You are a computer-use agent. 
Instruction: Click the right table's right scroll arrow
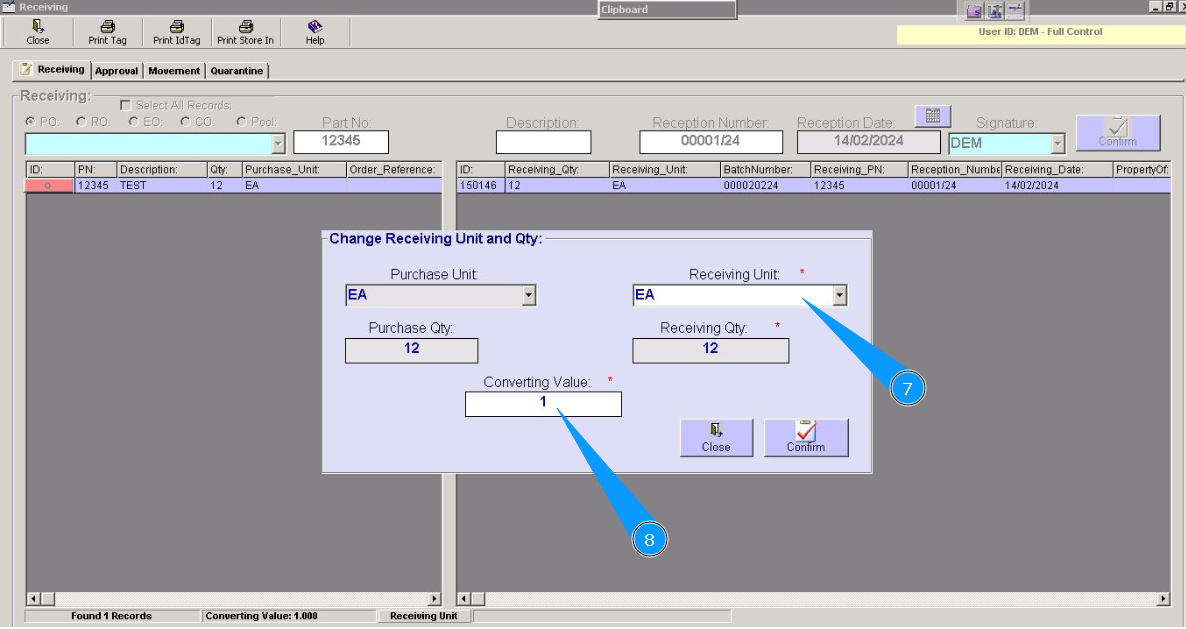1163,599
